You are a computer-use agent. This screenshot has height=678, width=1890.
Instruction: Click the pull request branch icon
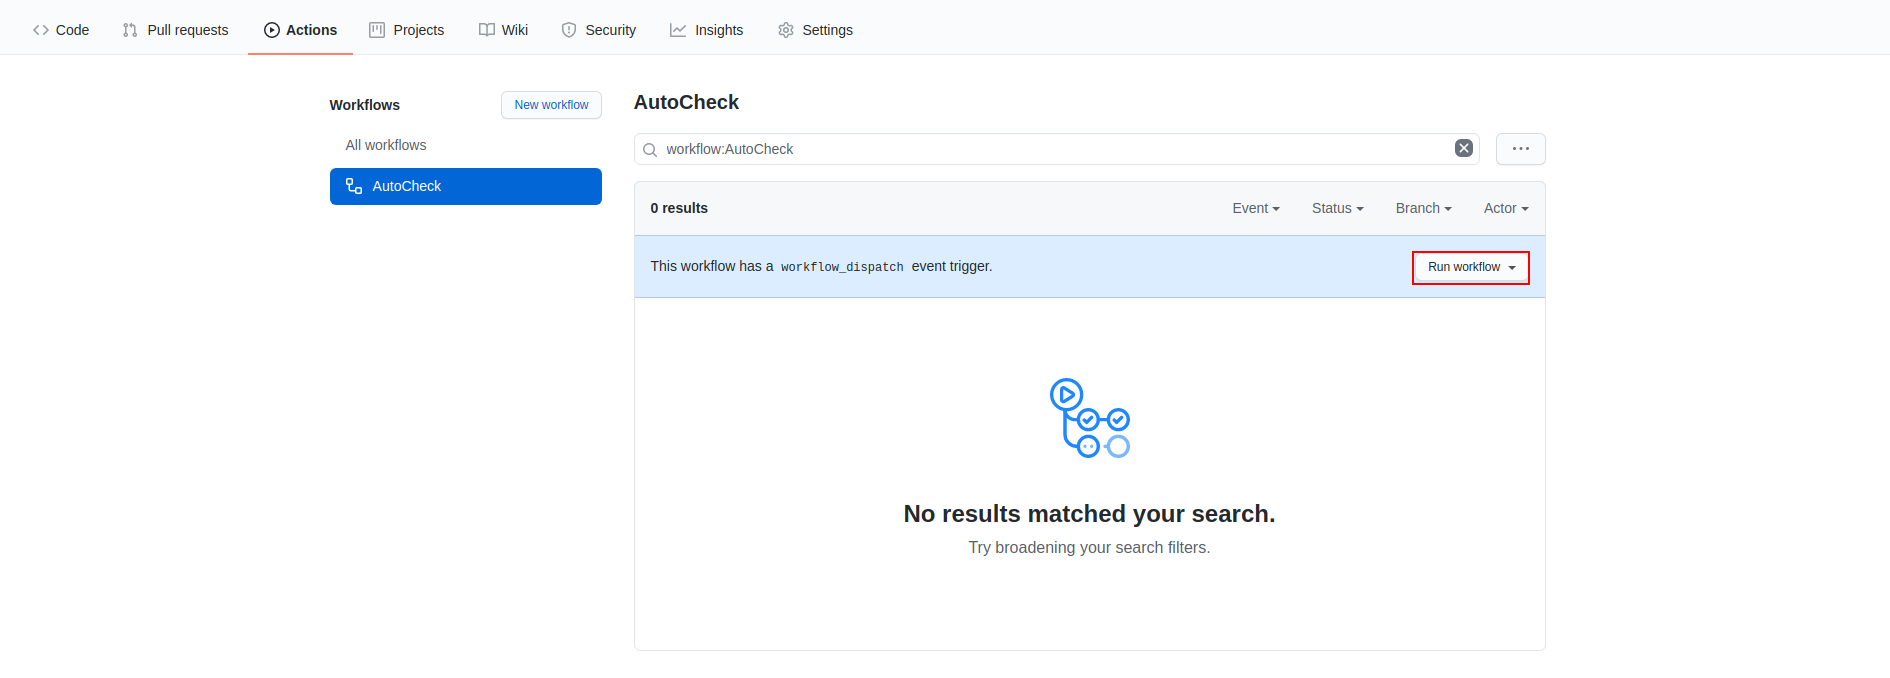(130, 30)
